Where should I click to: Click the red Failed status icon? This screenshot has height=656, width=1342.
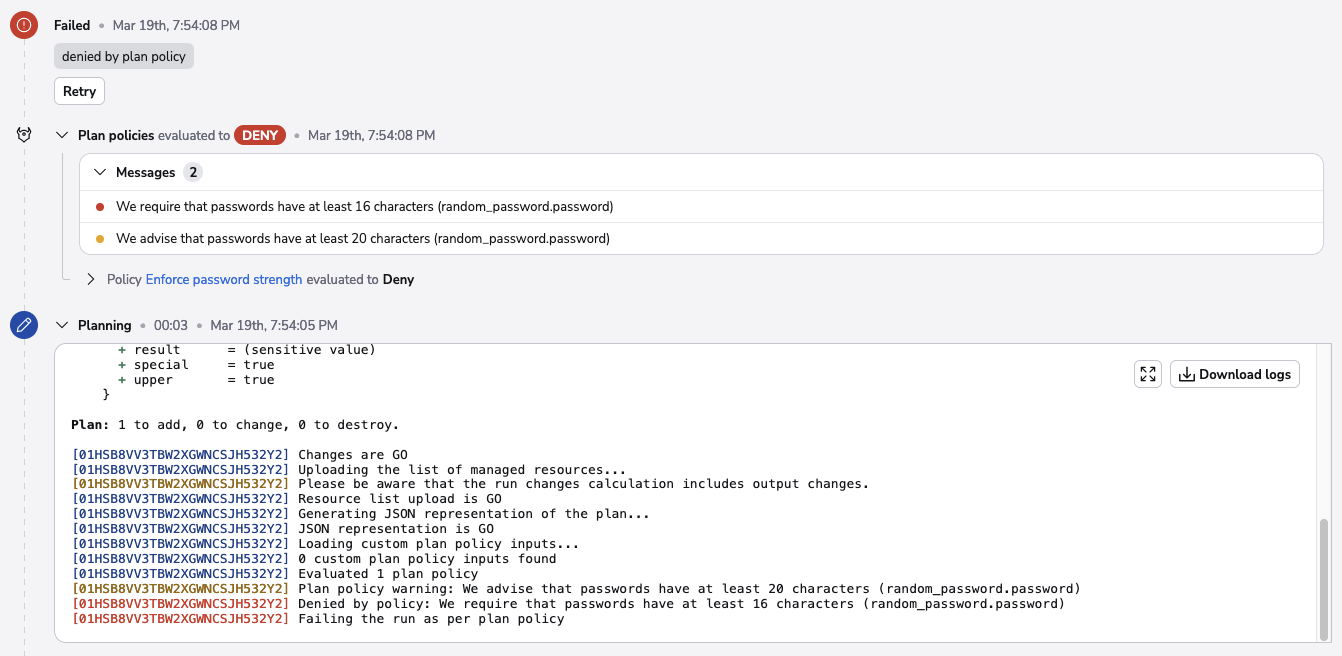24,25
